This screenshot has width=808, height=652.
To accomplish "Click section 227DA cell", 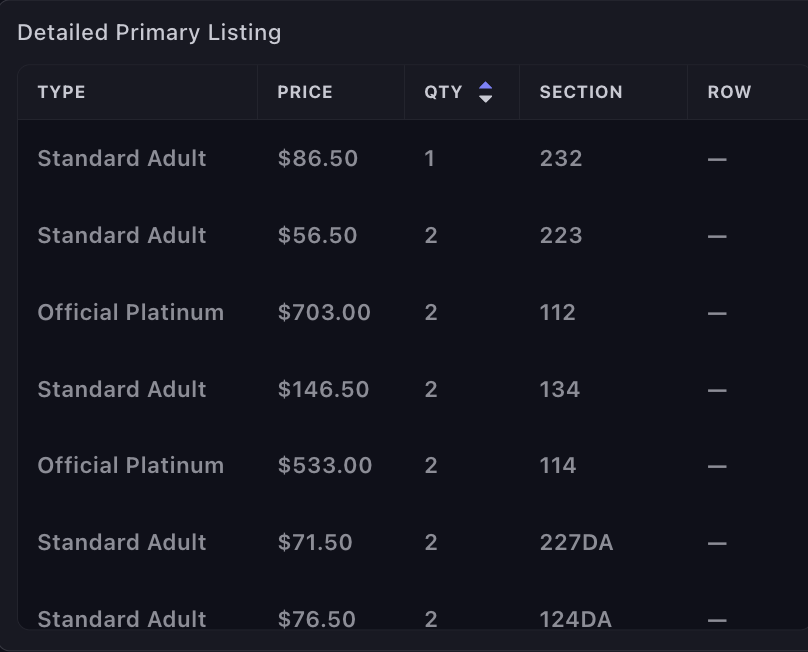I will coord(576,543).
